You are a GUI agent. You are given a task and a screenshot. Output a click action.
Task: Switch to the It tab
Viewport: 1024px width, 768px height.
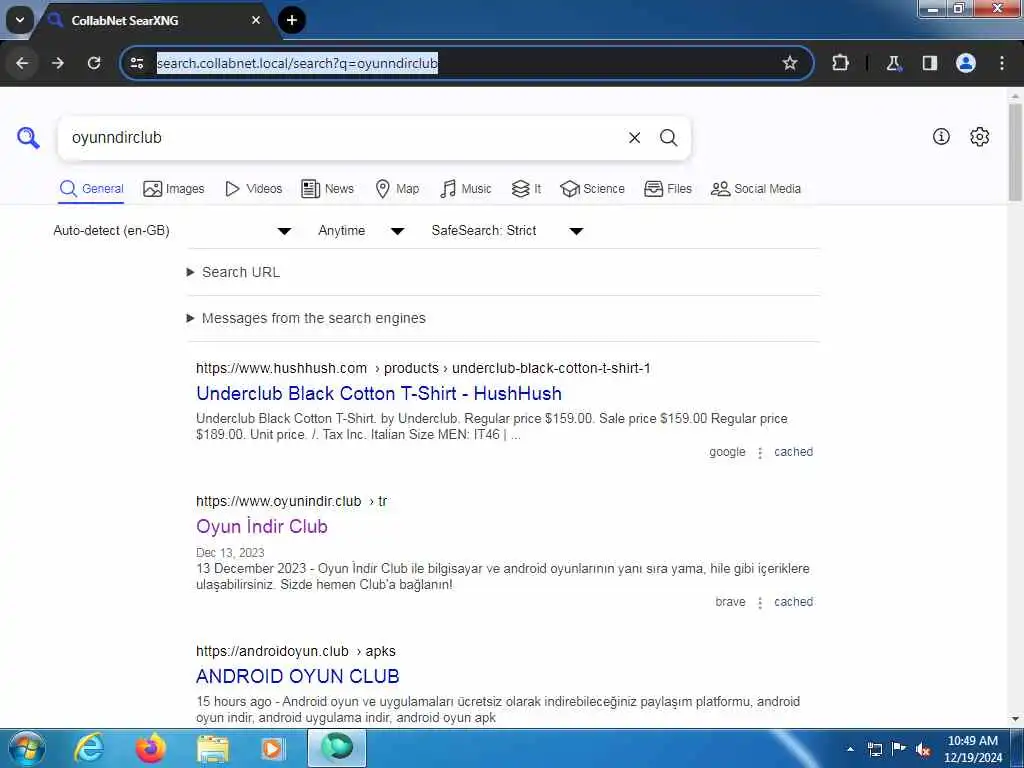[x=526, y=189]
